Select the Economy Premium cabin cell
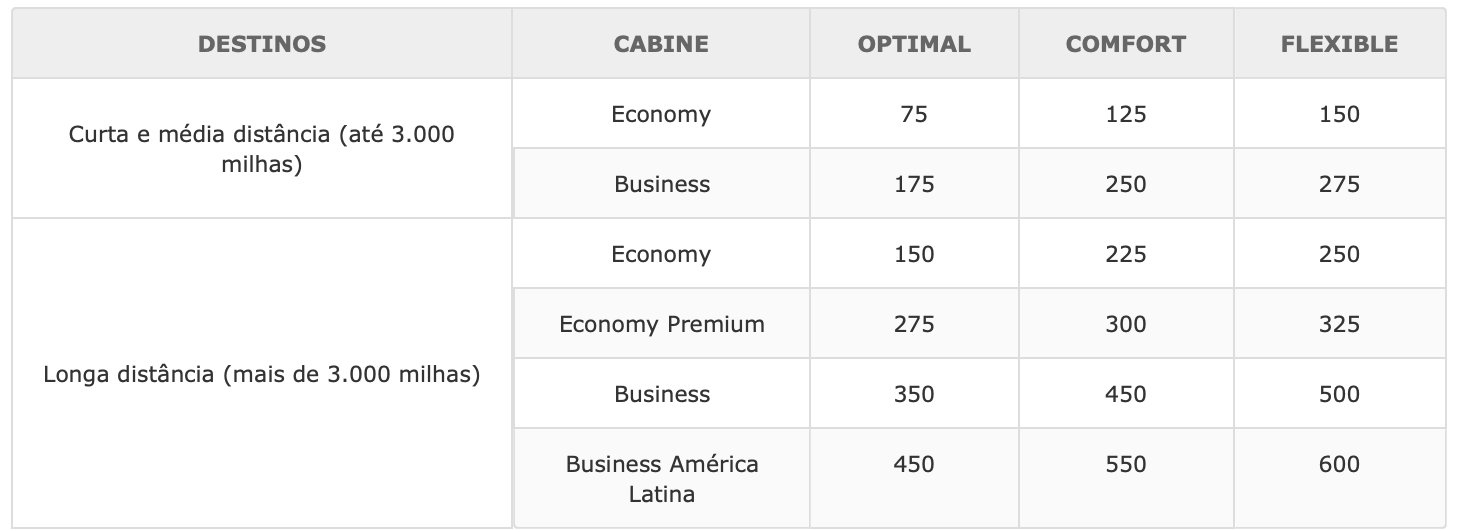The image size is (1458, 530). (661, 324)
